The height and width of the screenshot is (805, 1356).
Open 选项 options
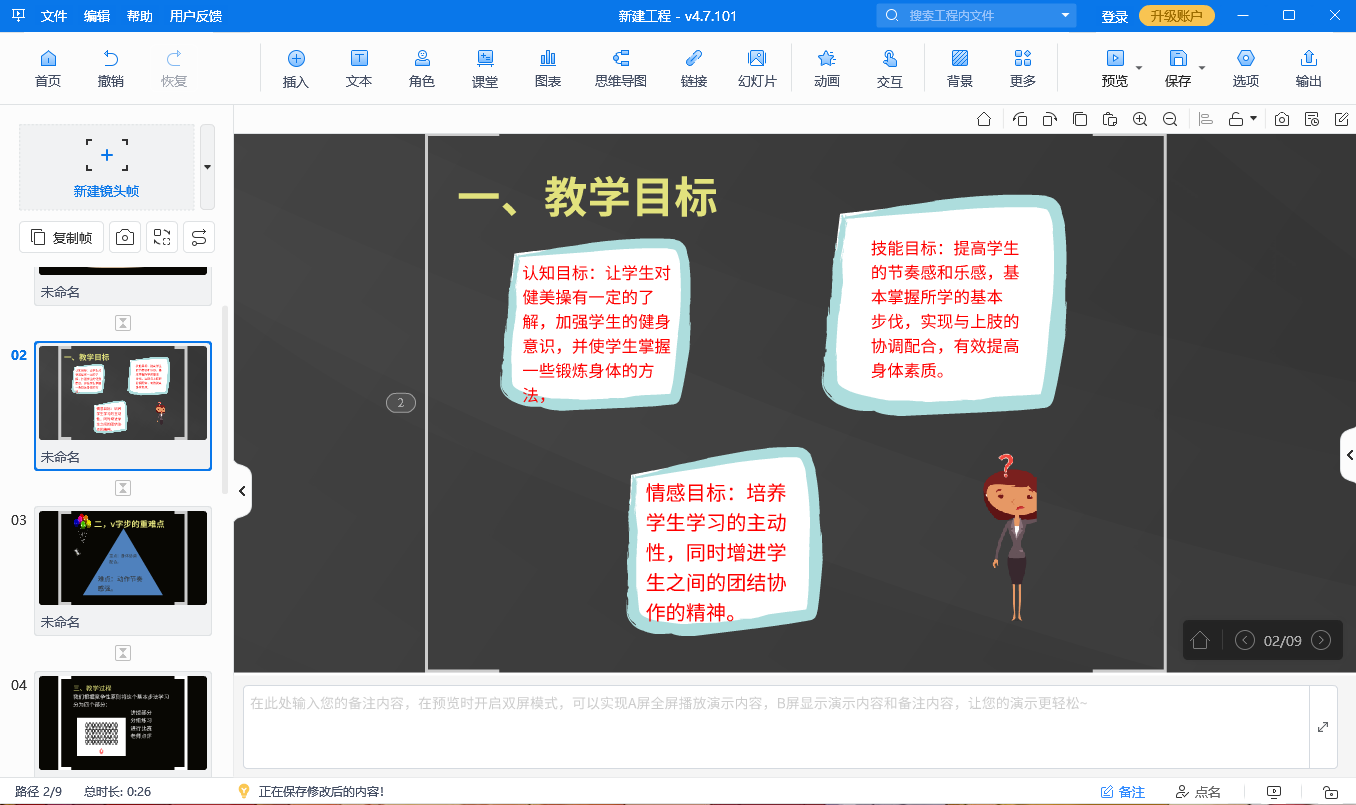click(1246, 68)
